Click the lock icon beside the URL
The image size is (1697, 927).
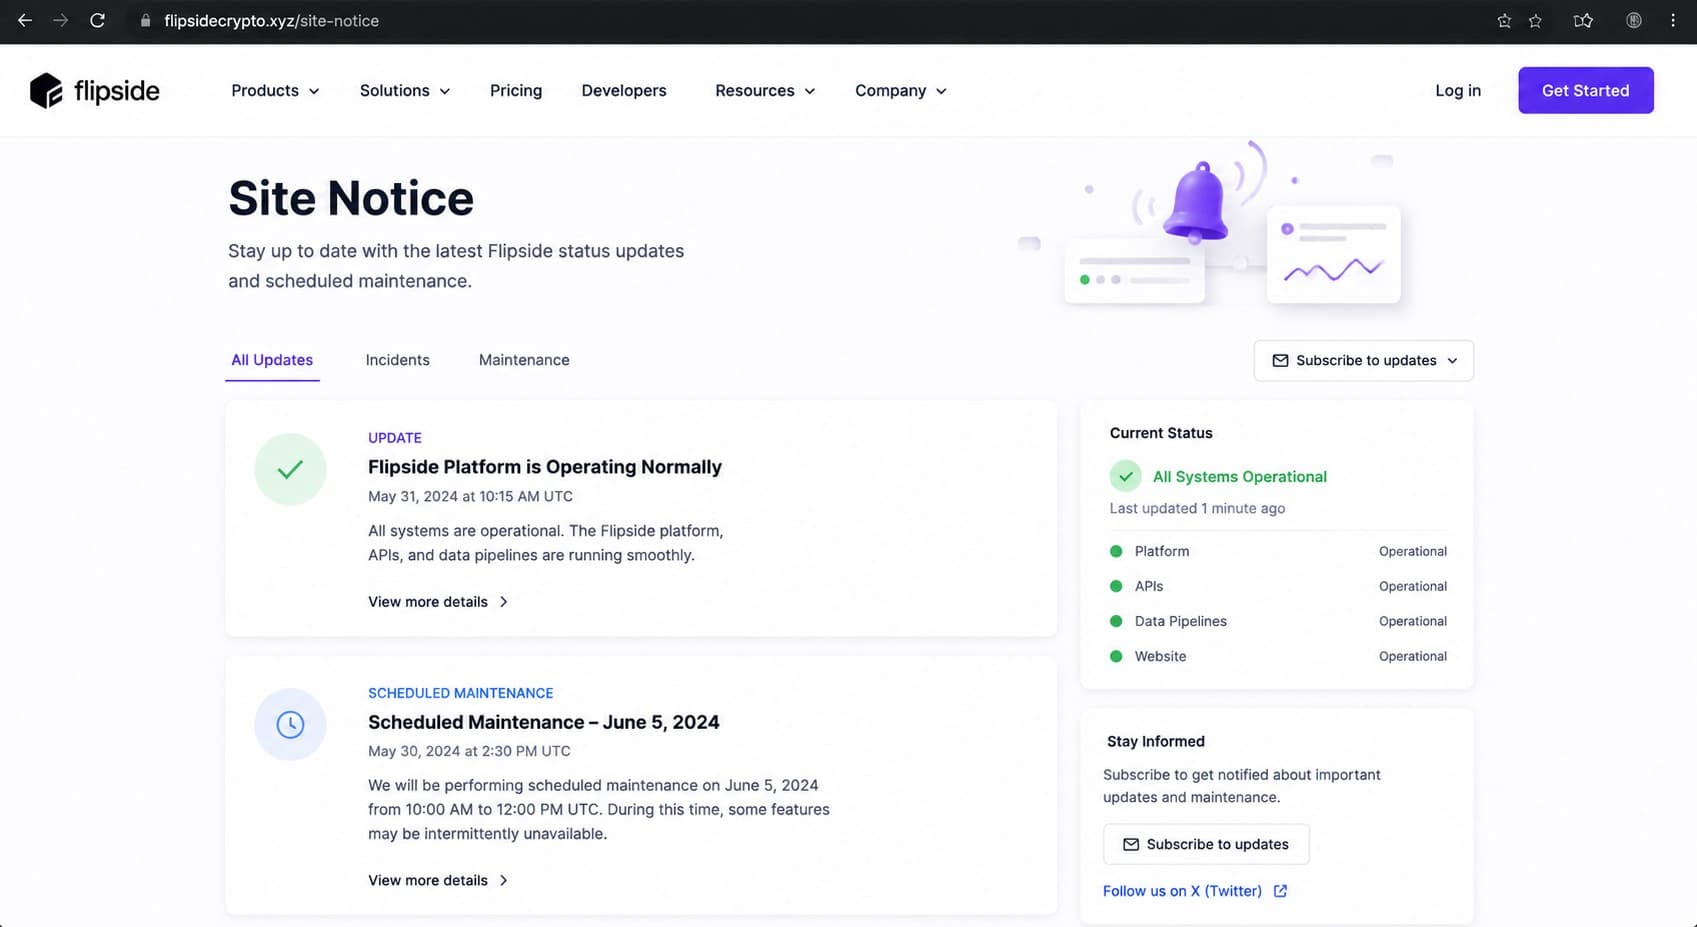(145, 20)
